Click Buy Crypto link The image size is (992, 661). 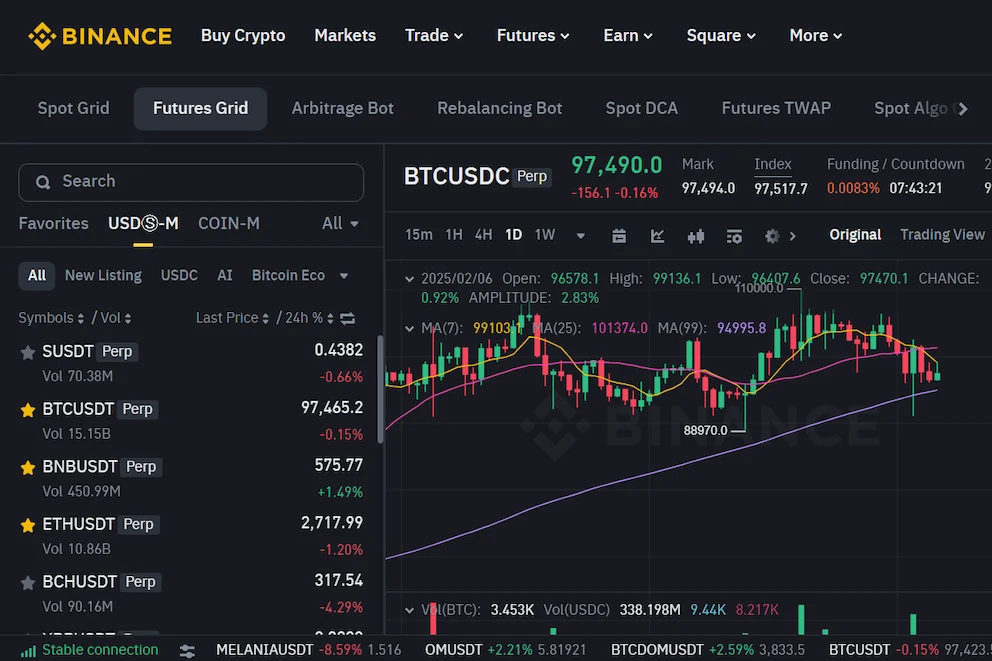(243, 35)
